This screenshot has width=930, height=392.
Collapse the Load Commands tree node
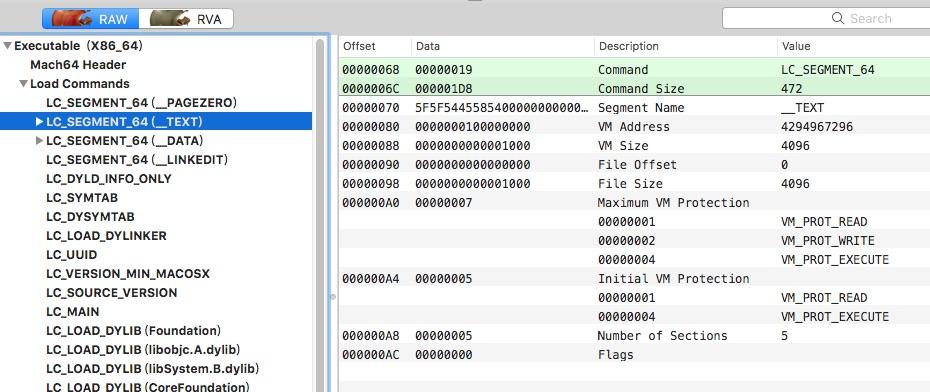coord(23,84)
